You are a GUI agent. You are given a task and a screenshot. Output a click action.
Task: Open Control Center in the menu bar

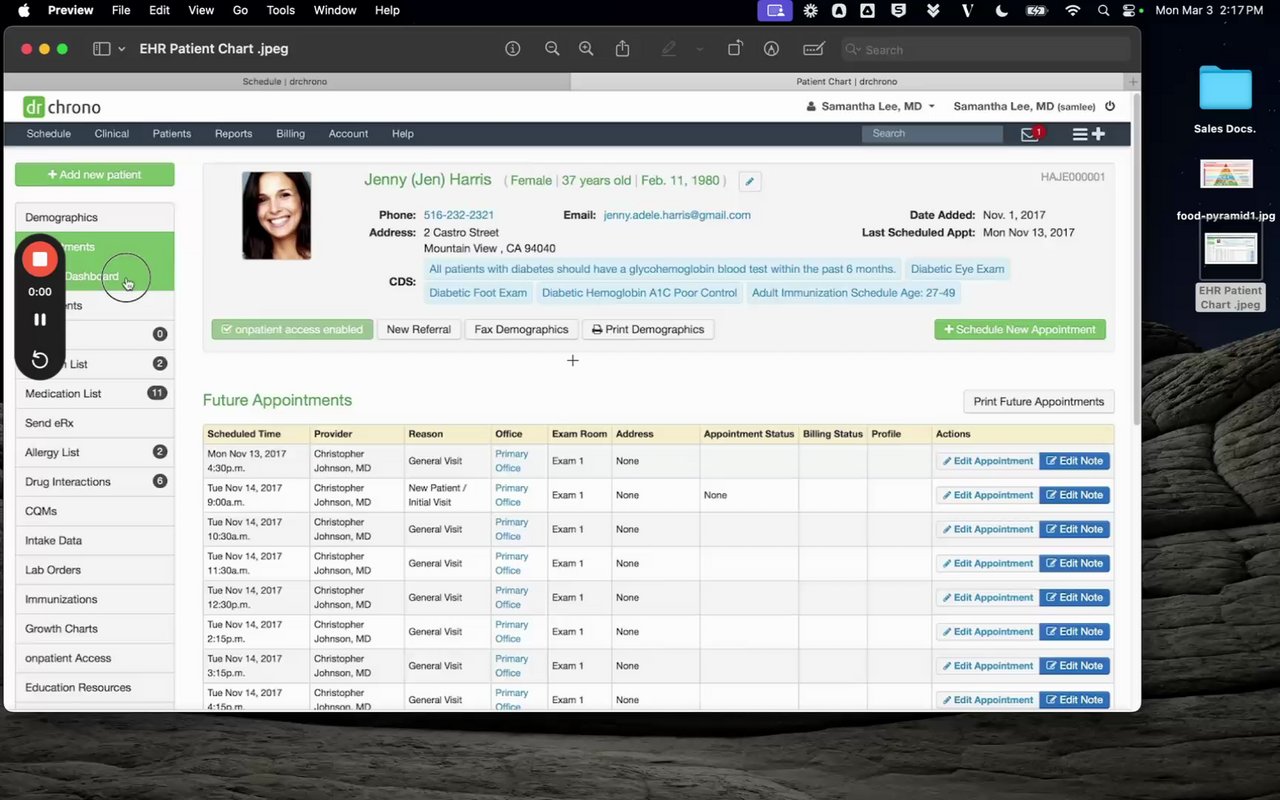[x=1131, y=10]
